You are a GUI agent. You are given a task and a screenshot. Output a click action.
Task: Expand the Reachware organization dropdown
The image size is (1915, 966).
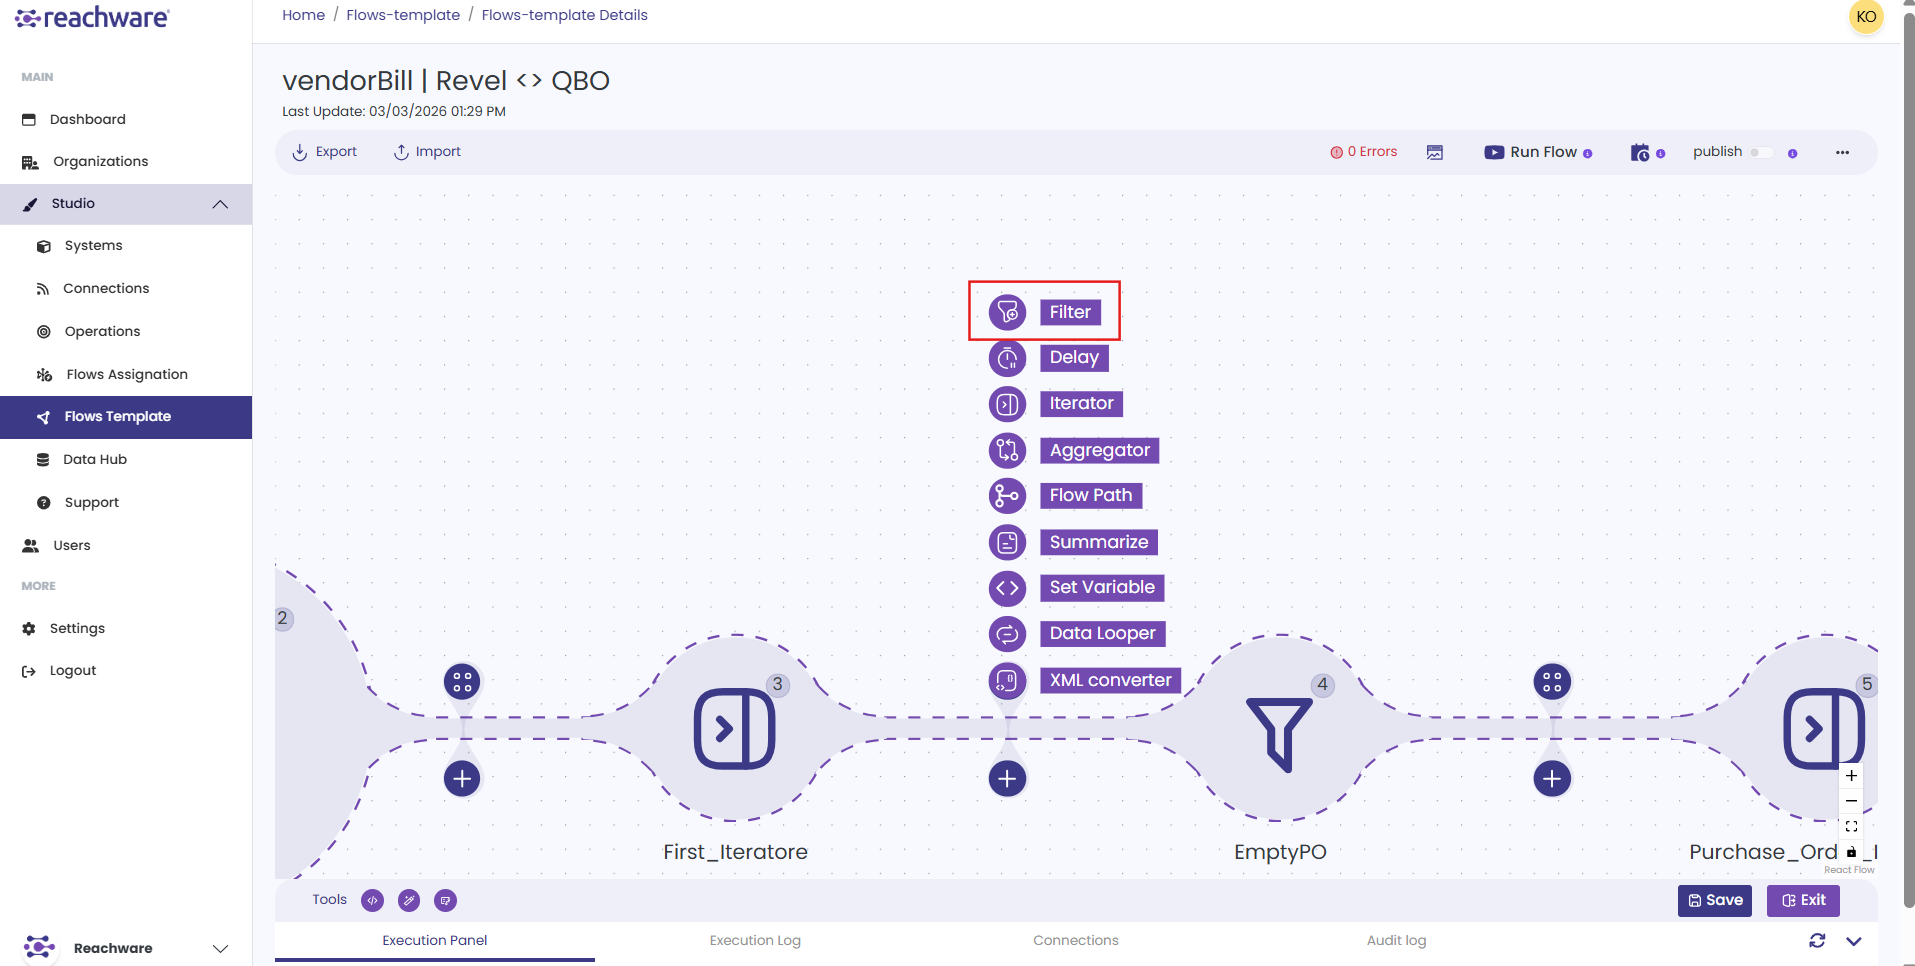pos(221,948)
